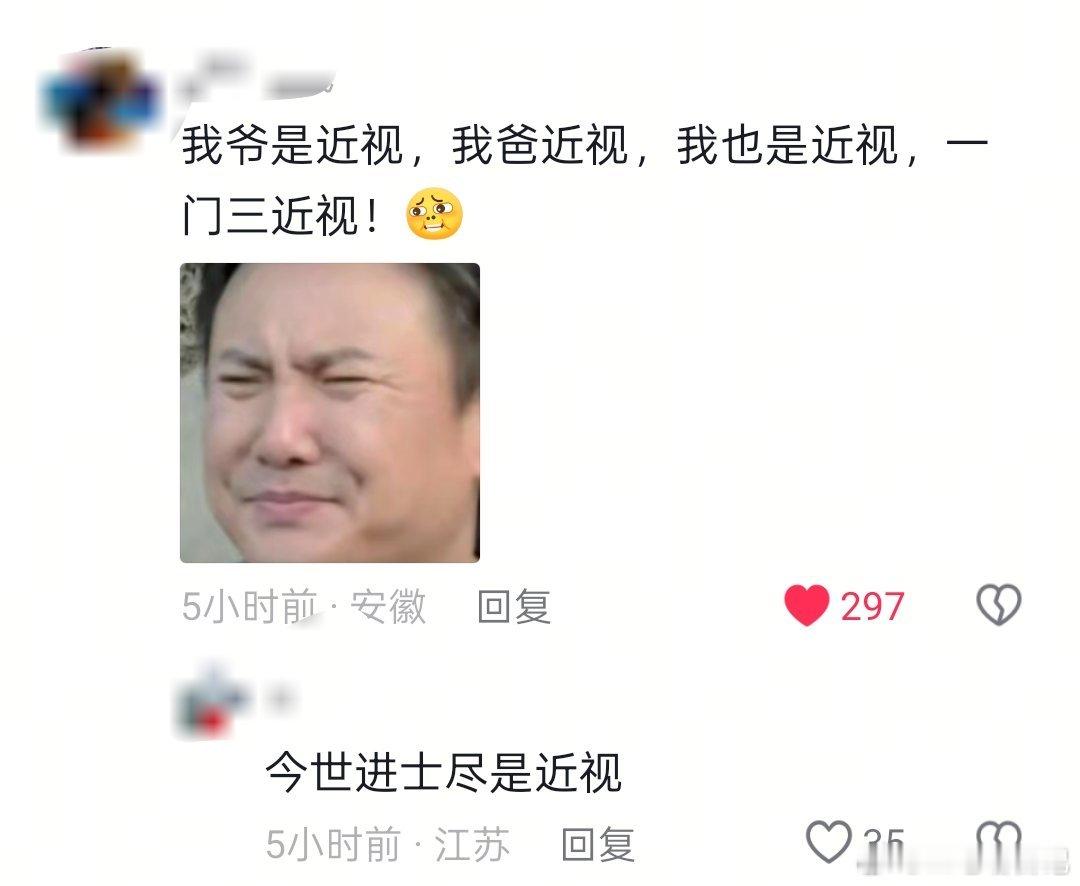Select the comment text 我爷是近视

coord(292,145)
